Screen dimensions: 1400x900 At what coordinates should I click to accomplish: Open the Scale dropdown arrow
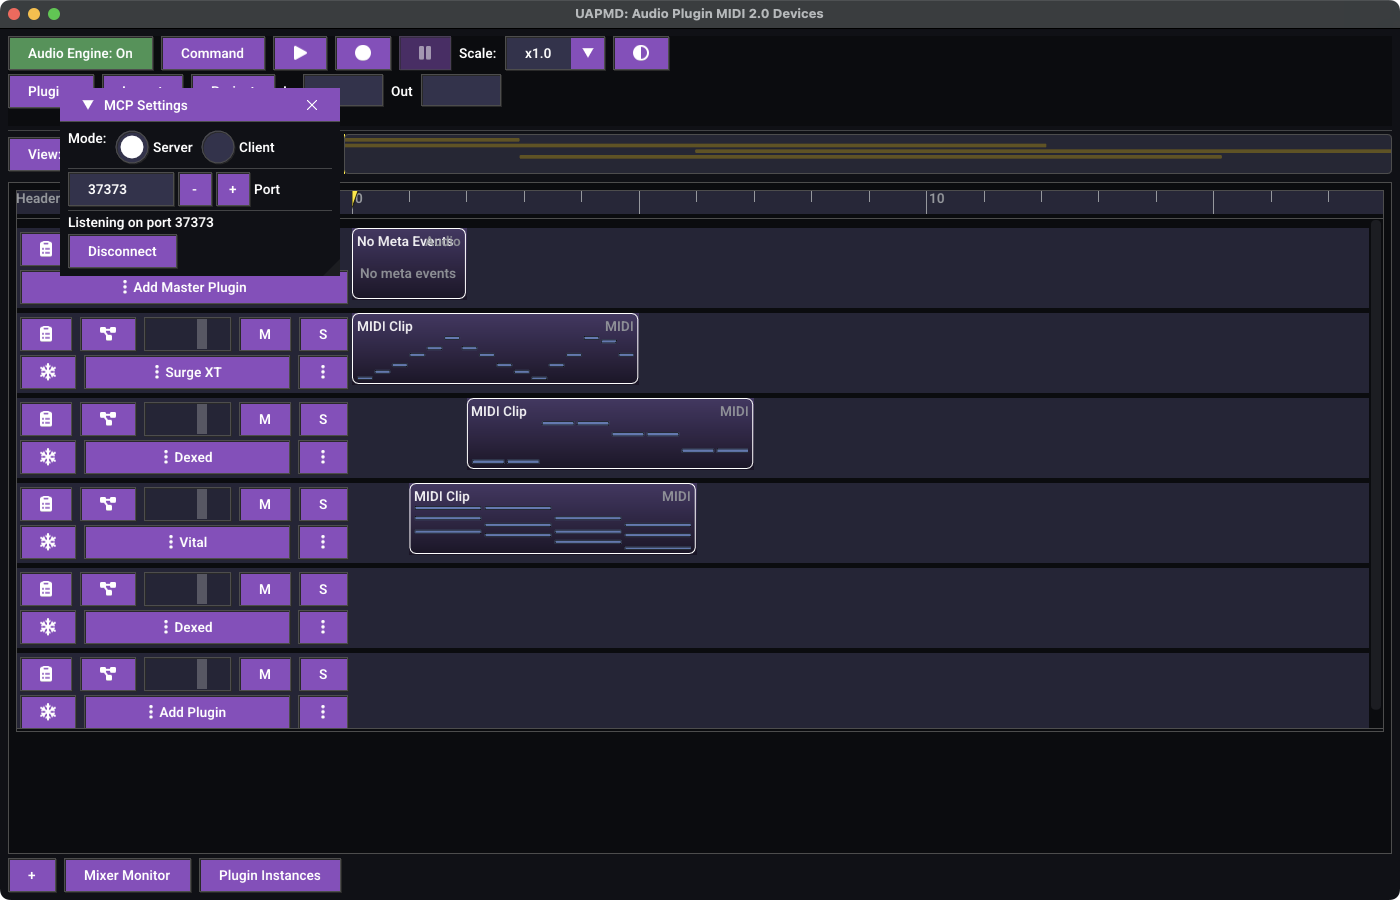pos(588,53)
